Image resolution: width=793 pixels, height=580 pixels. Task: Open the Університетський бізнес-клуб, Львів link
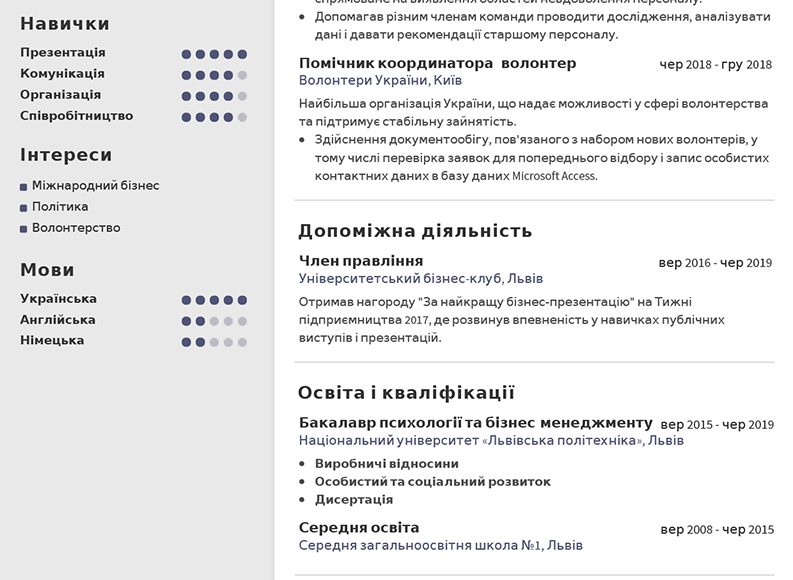420,279
